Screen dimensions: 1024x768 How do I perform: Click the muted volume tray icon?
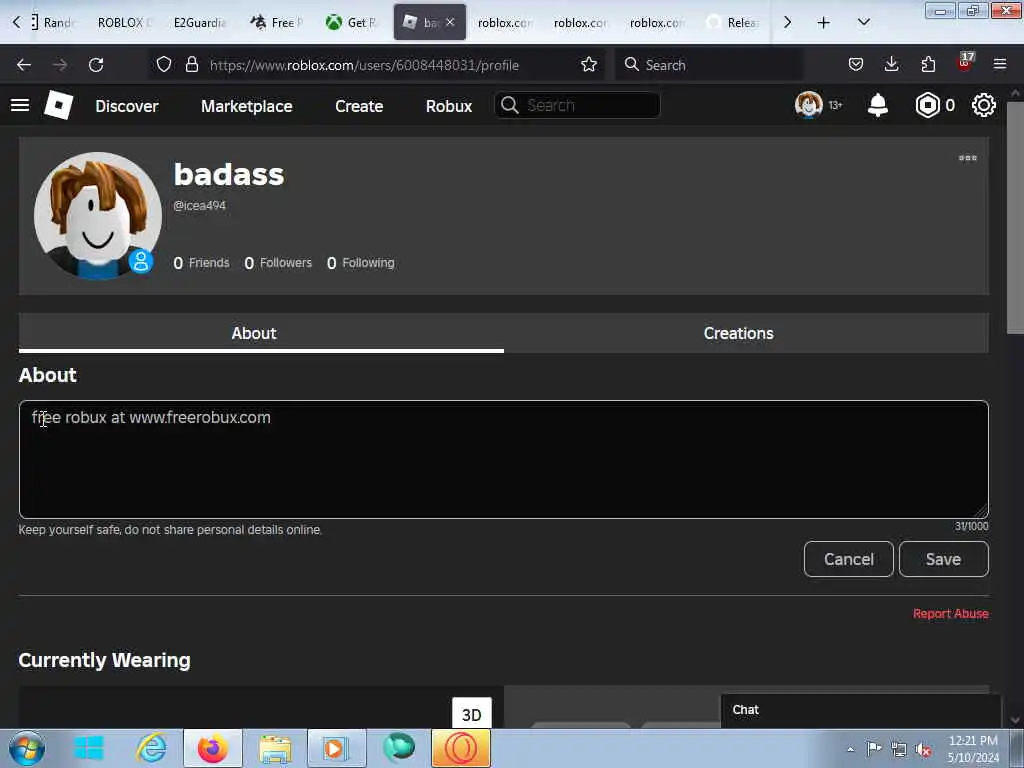(923, 749)
